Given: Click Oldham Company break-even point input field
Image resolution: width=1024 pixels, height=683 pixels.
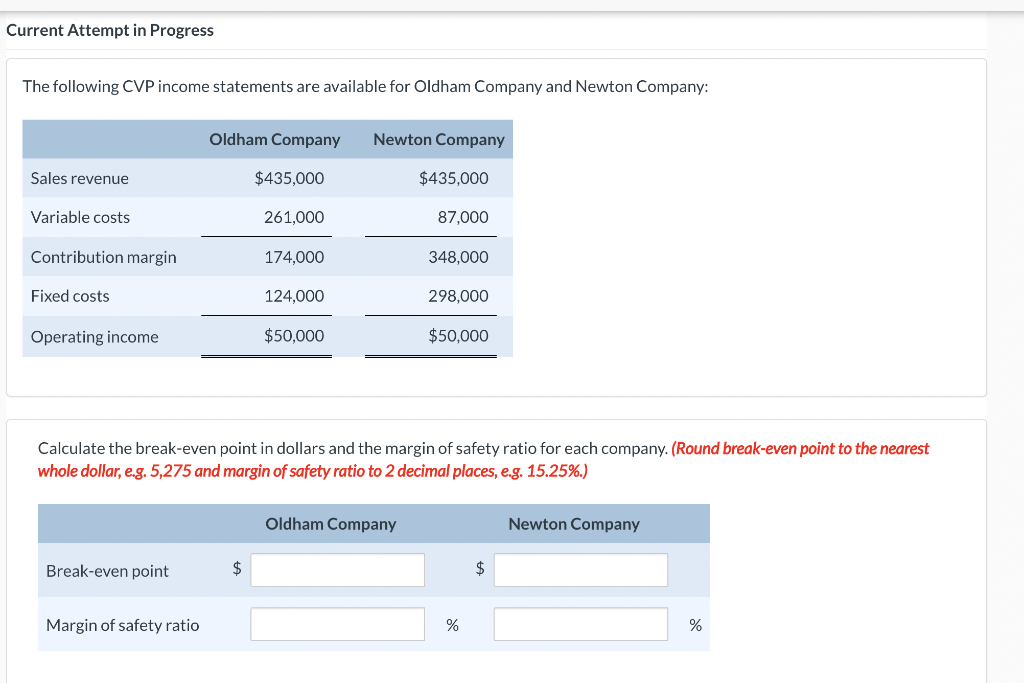Looking at the screenshot, I should [337, 570].
